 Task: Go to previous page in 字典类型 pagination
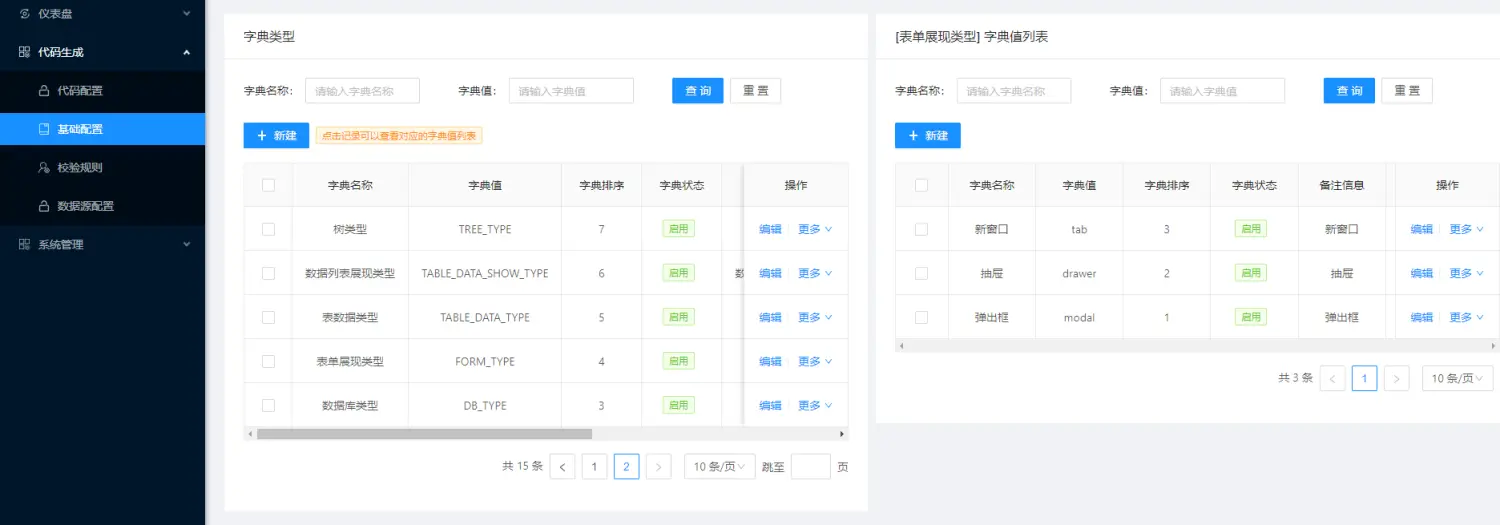[x=563, y=467]
